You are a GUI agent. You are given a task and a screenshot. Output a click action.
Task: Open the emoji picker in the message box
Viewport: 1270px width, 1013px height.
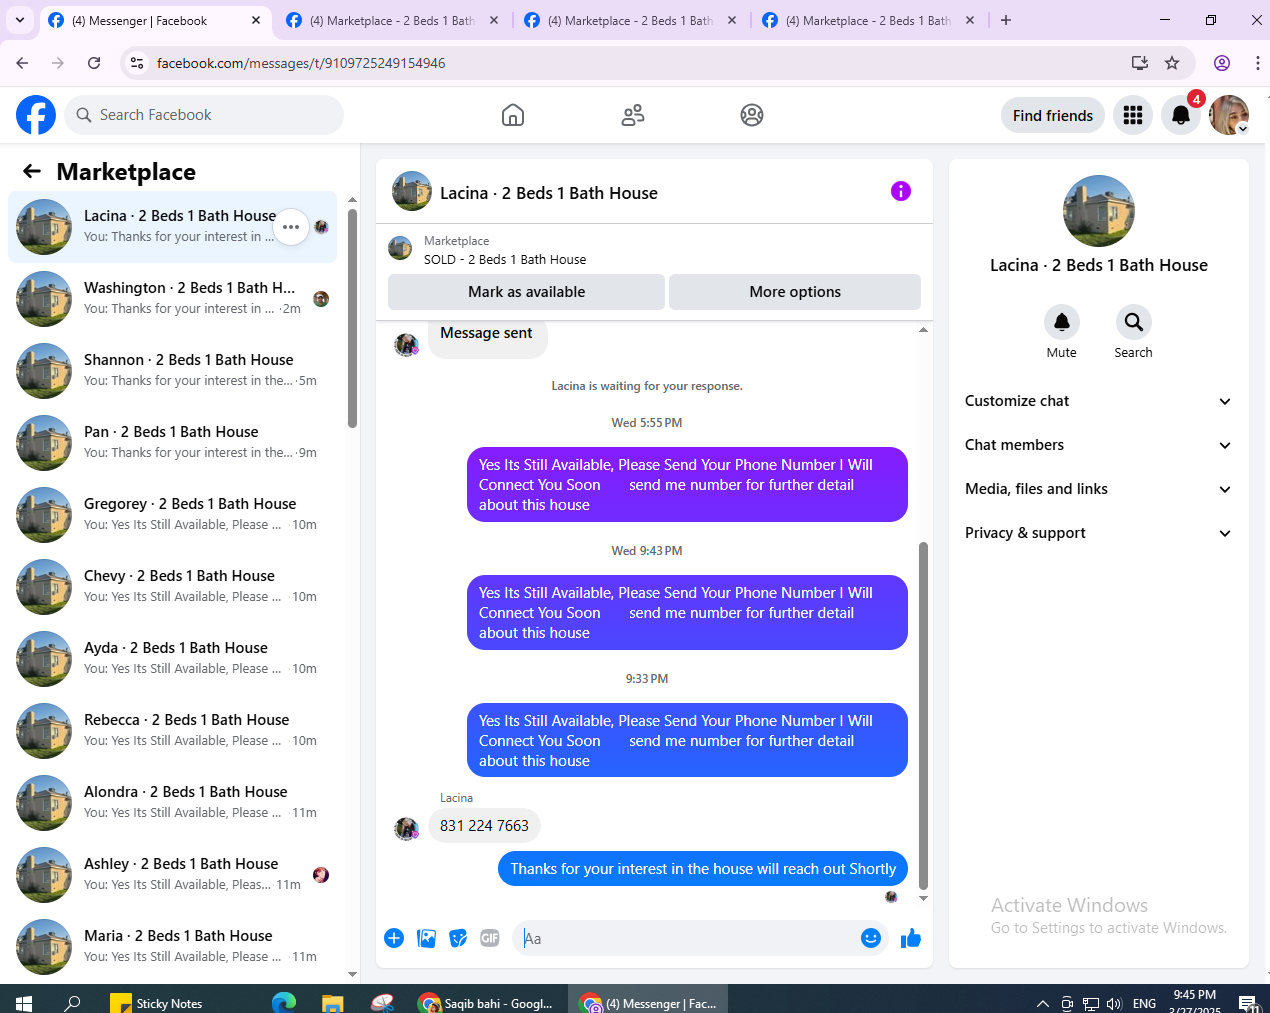point(871,938)
